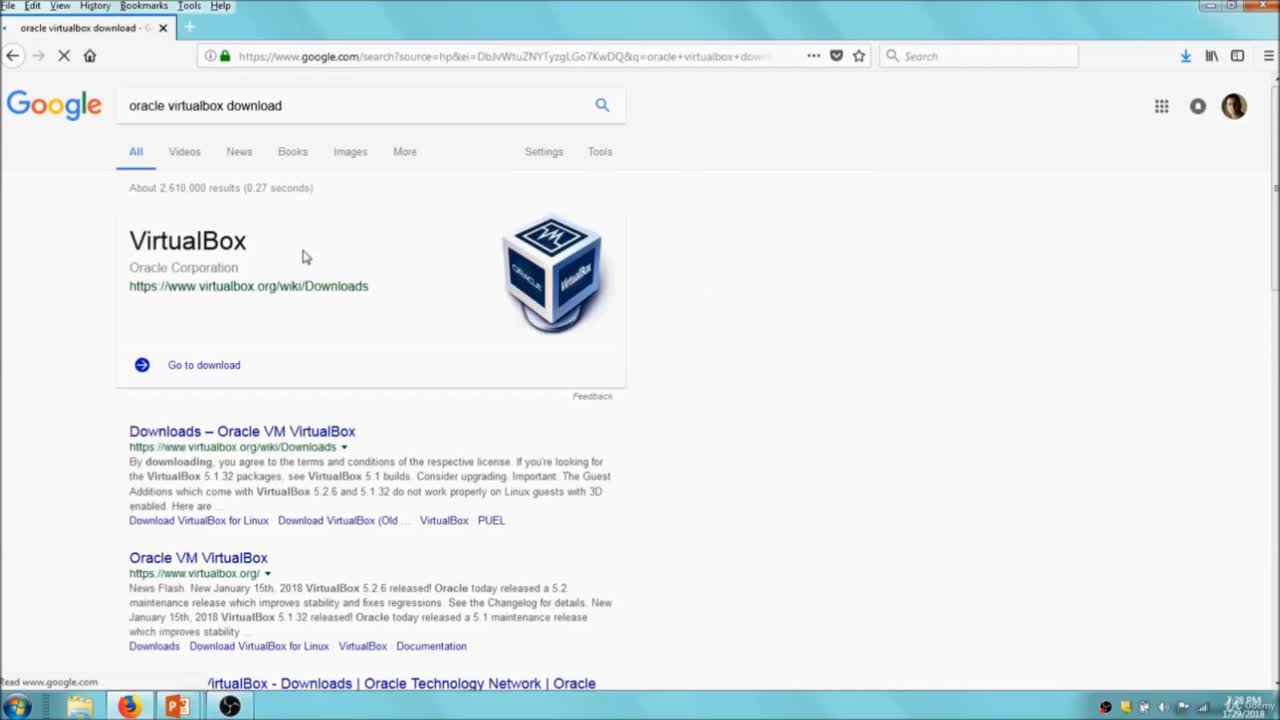Click the red tray icon in the taskbar

point(1105,707)
